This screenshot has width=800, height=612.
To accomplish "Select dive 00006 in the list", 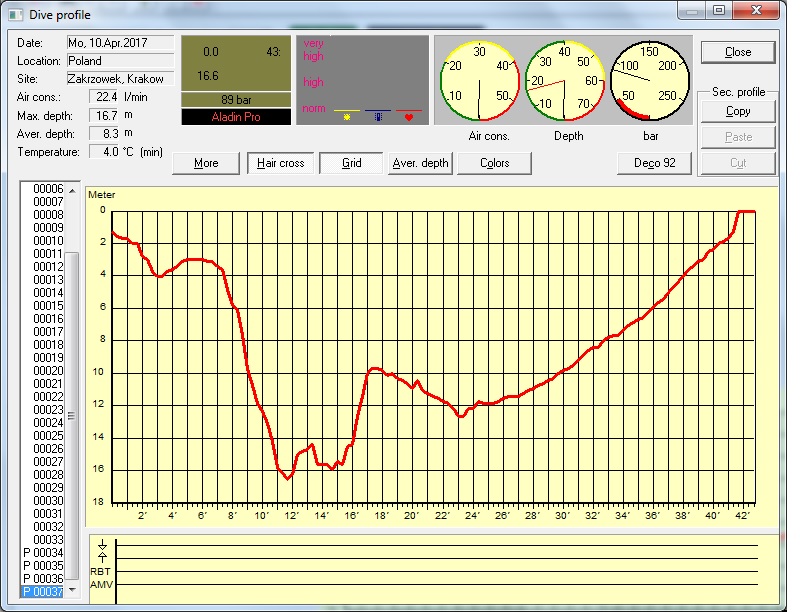I will (x=48, y=189).
